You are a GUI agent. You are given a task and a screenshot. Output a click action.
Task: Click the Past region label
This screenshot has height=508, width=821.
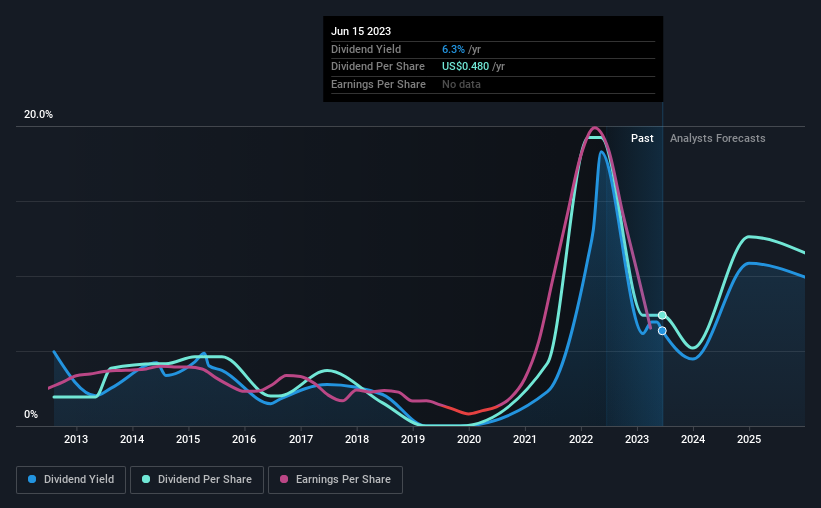click(642, 138)
